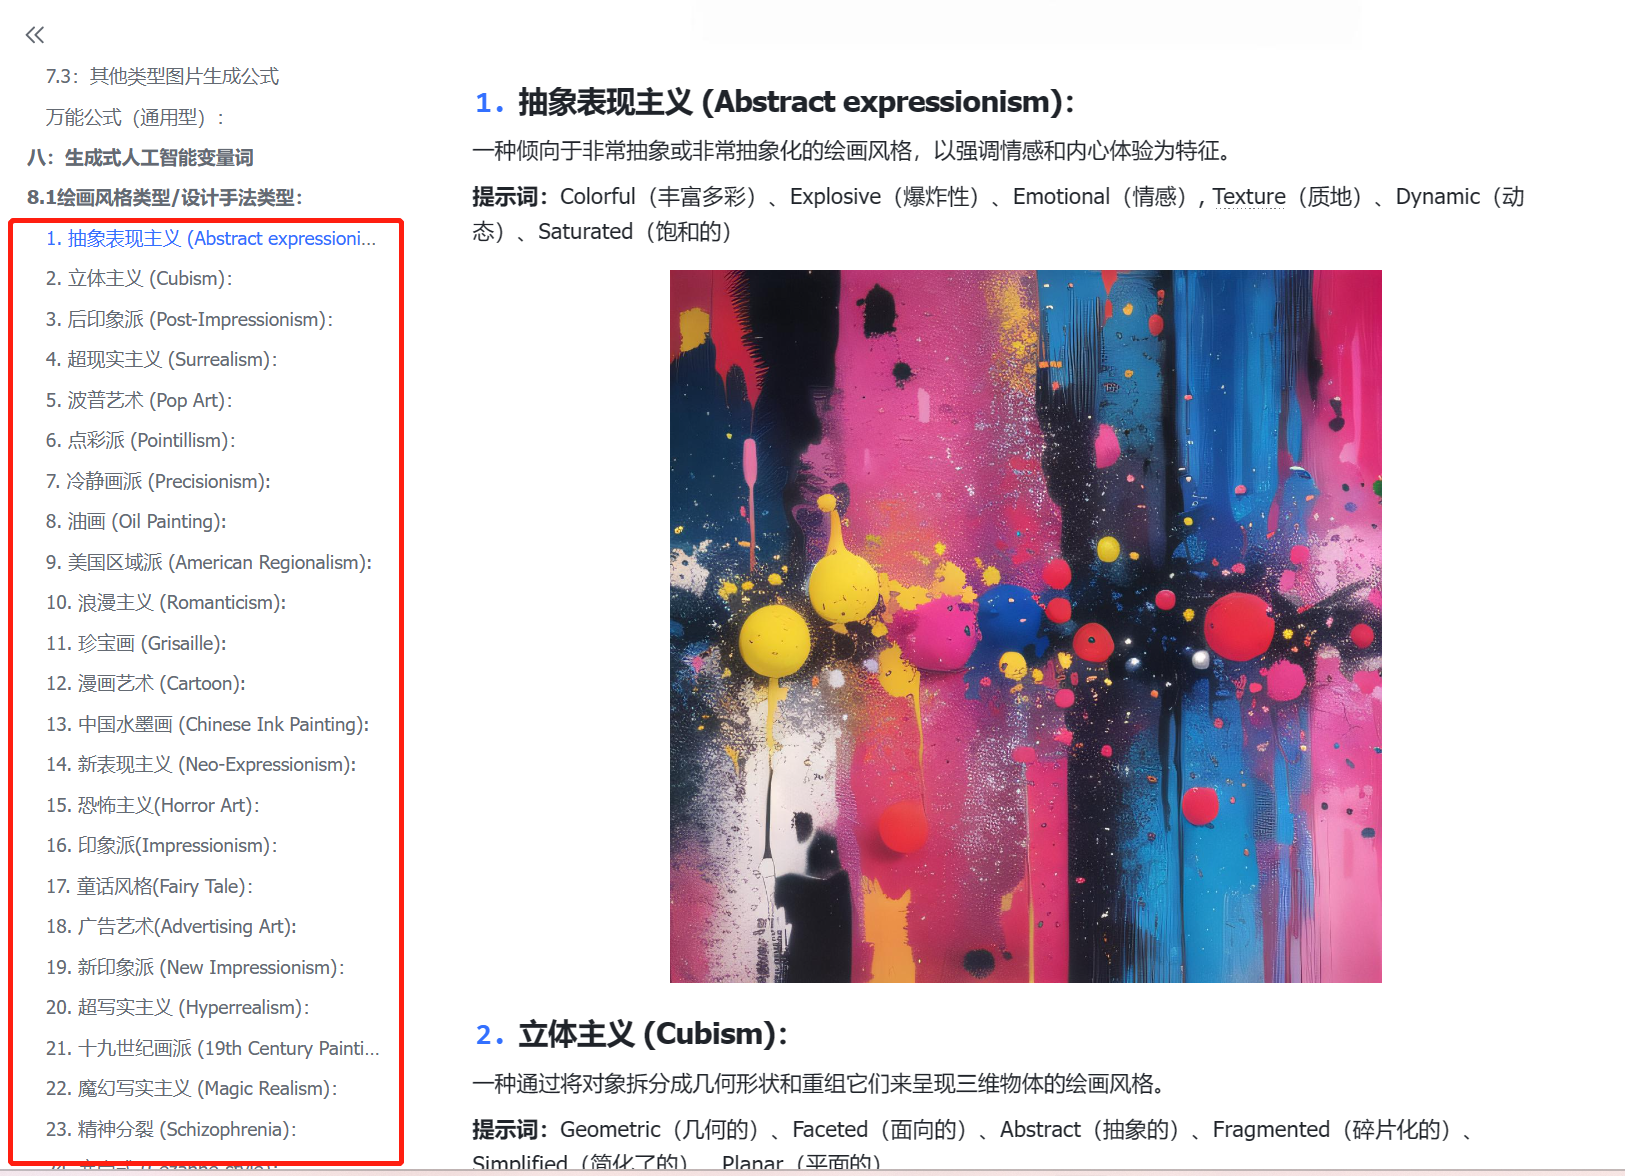Click the underlined Texture word in prompt text
This screenshot has width=1625, height=1176.
1249,197
